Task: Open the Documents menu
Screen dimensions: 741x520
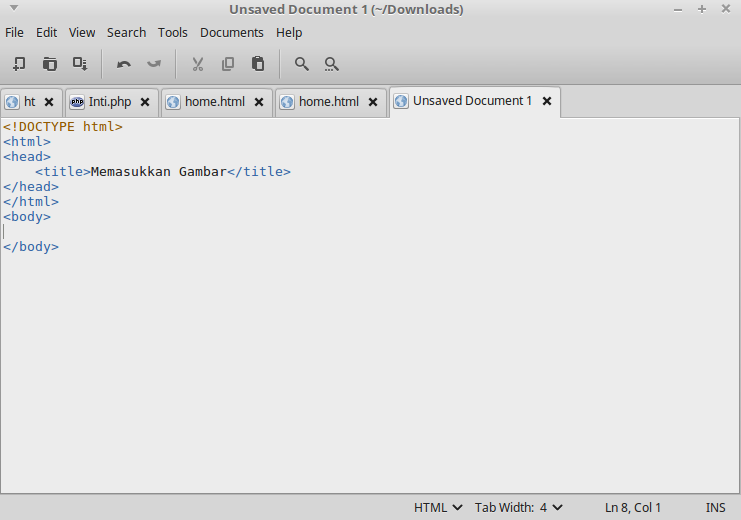Action: pyautogui.click(x=232, y=33)
